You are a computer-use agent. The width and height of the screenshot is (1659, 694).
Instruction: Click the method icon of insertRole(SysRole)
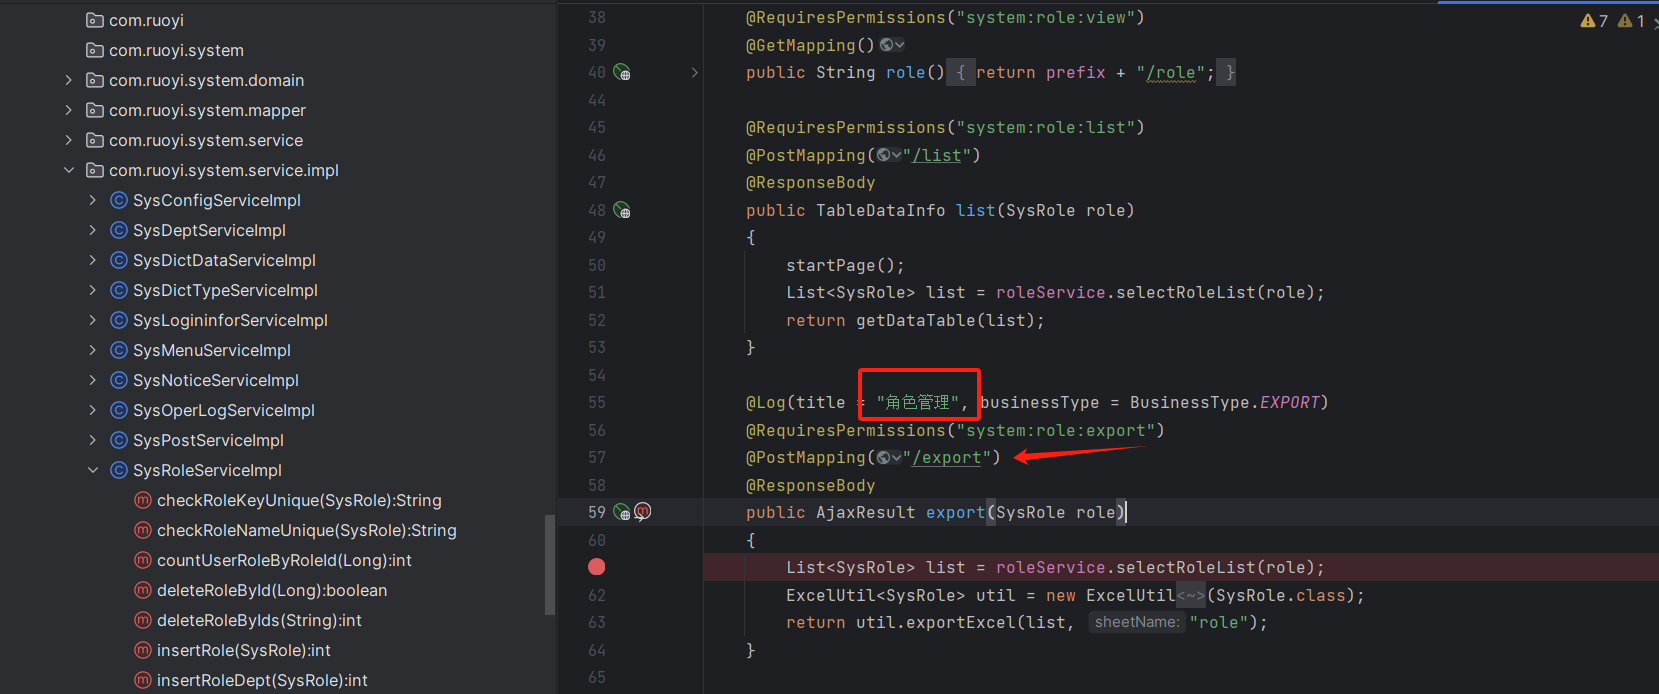pos(143,650)
